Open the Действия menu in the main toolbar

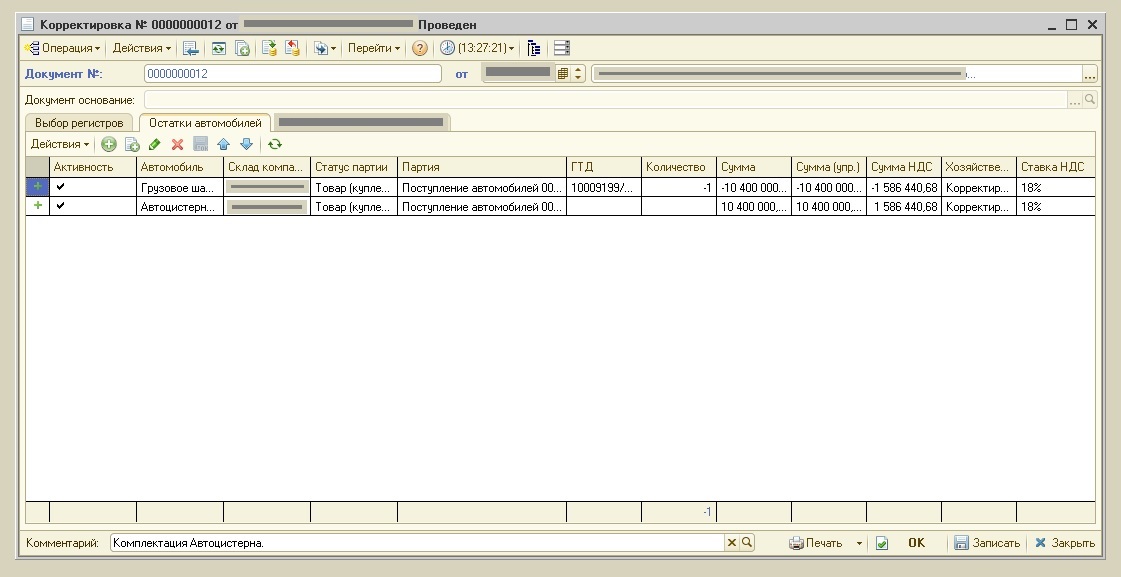point(142,48)
